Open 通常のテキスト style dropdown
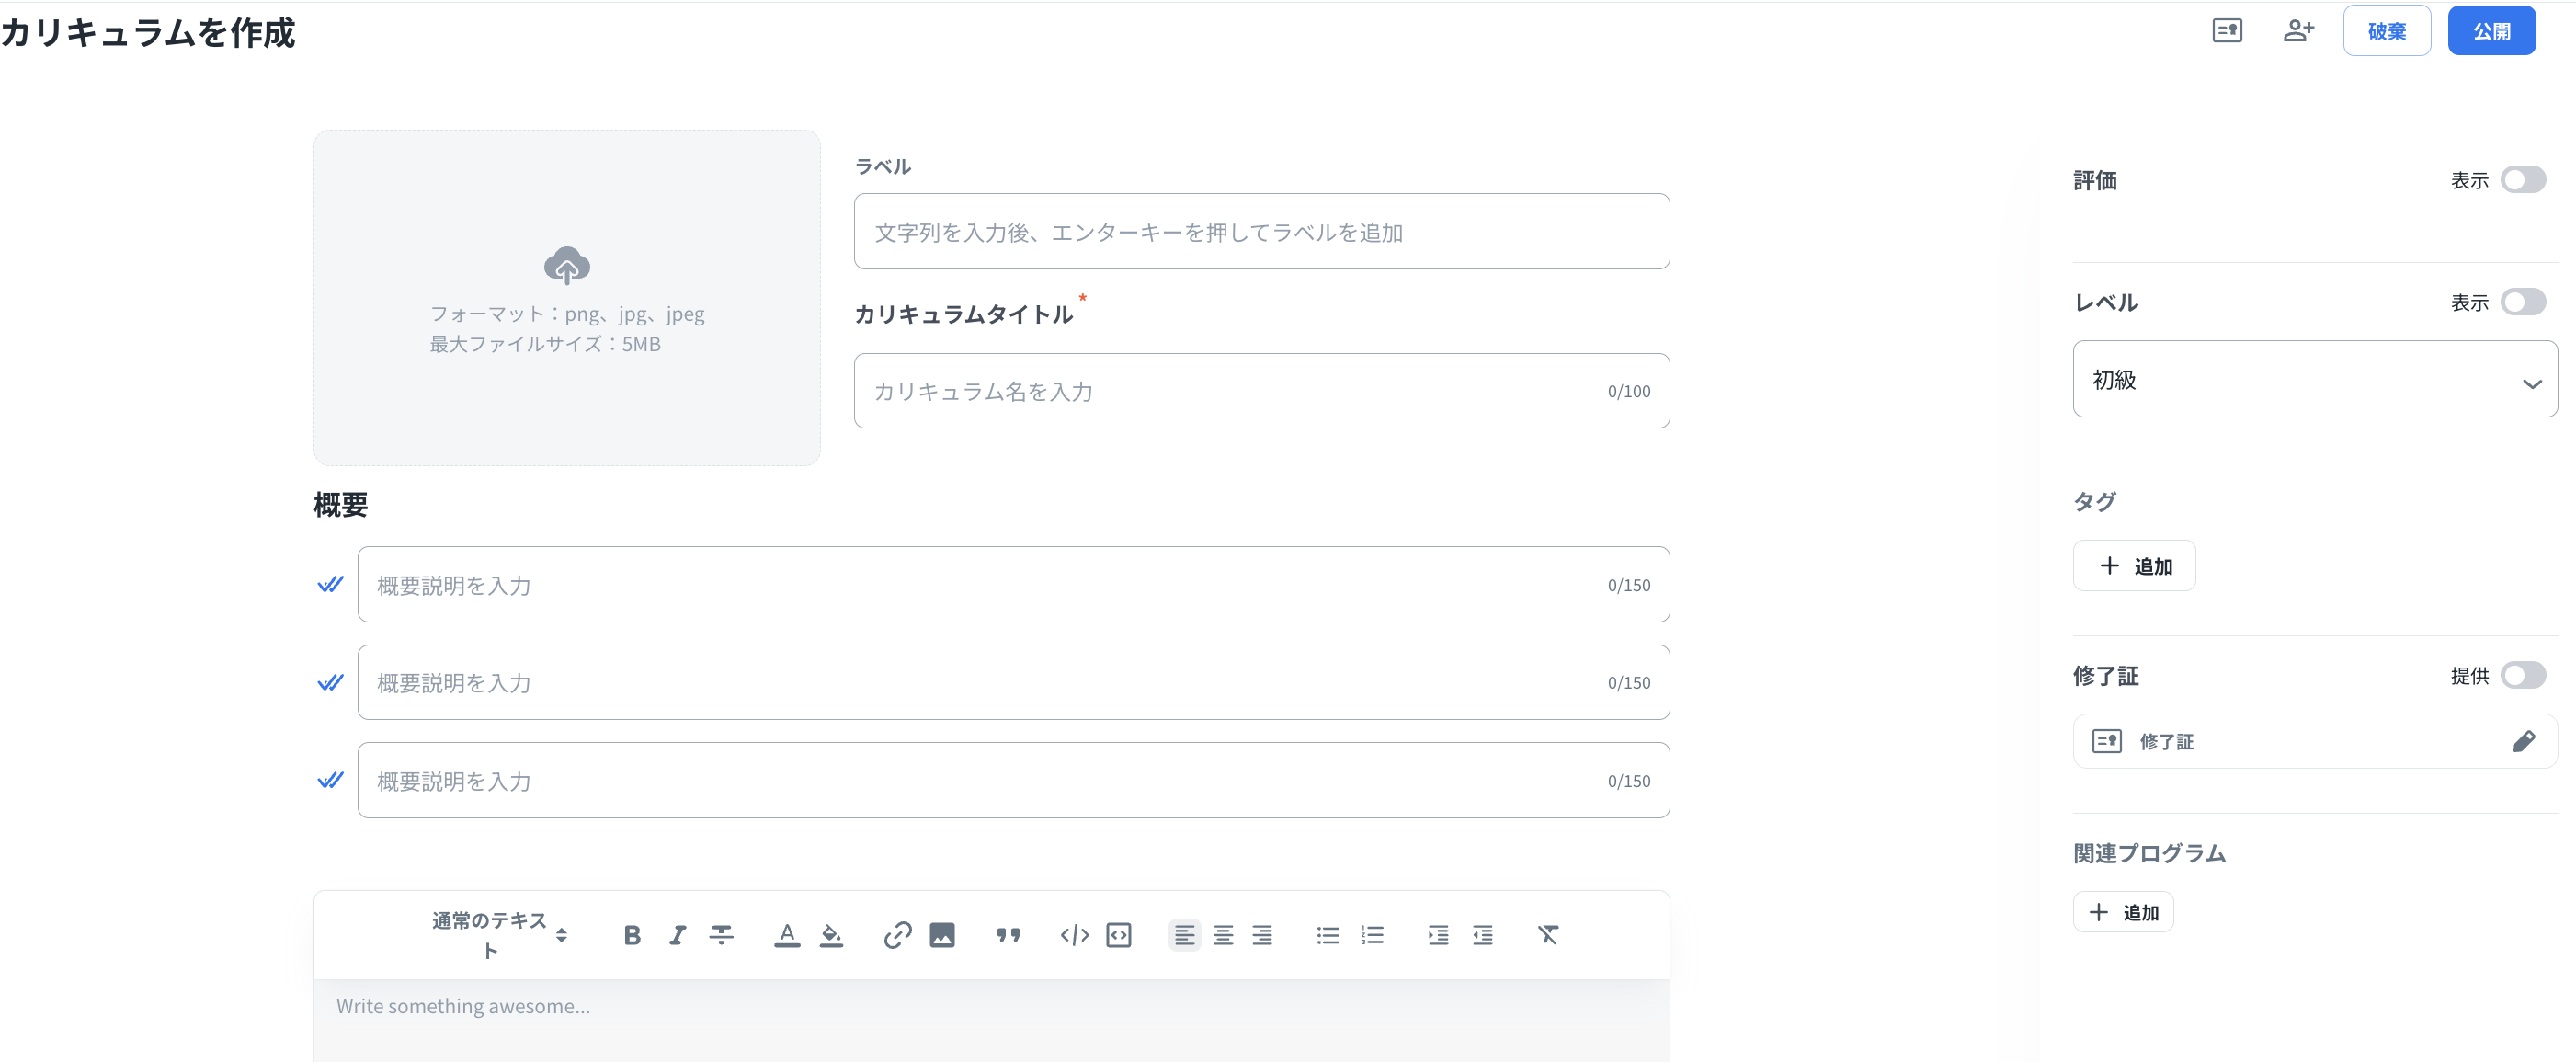 coord(499,935)
